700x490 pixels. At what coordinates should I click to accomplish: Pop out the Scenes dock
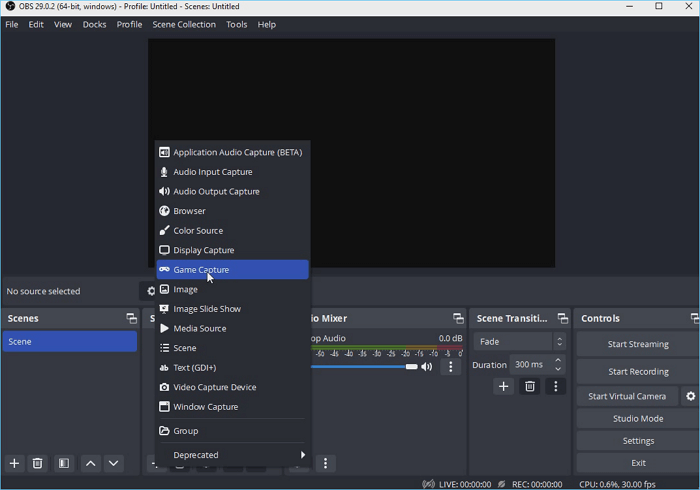pyautogui.click(x=131, y=318)
